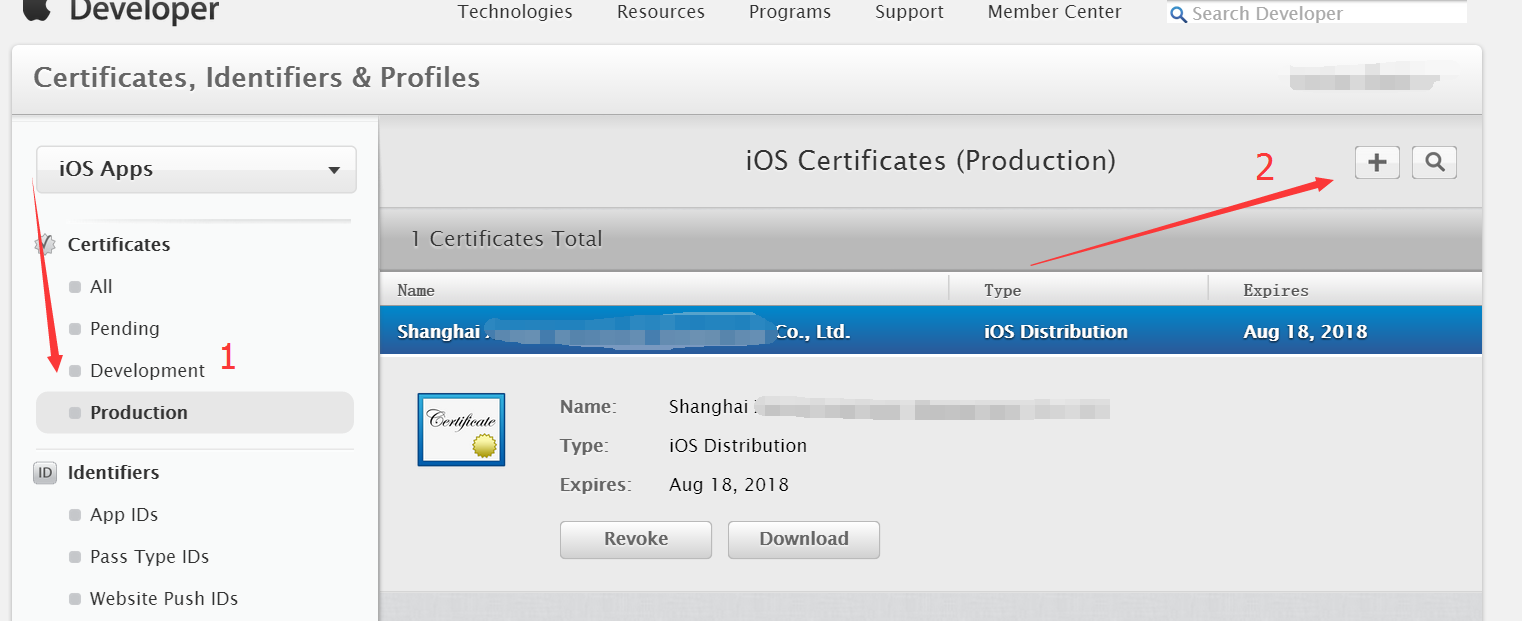This screenshot has height=621, width=1522.
Task: Click Aug 18, 2018 expiry in details
Action: click(729, 485)
